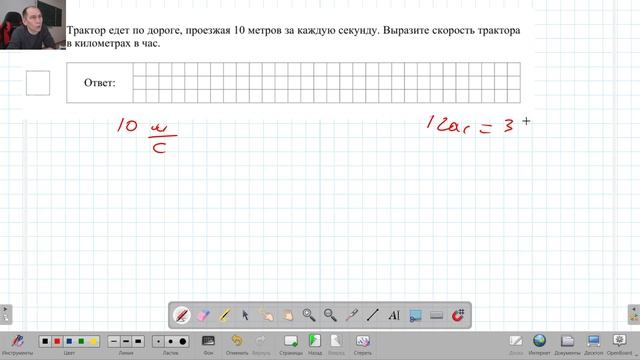
Task: Go to previous page with Назад
Action: [x=315, y=345]
